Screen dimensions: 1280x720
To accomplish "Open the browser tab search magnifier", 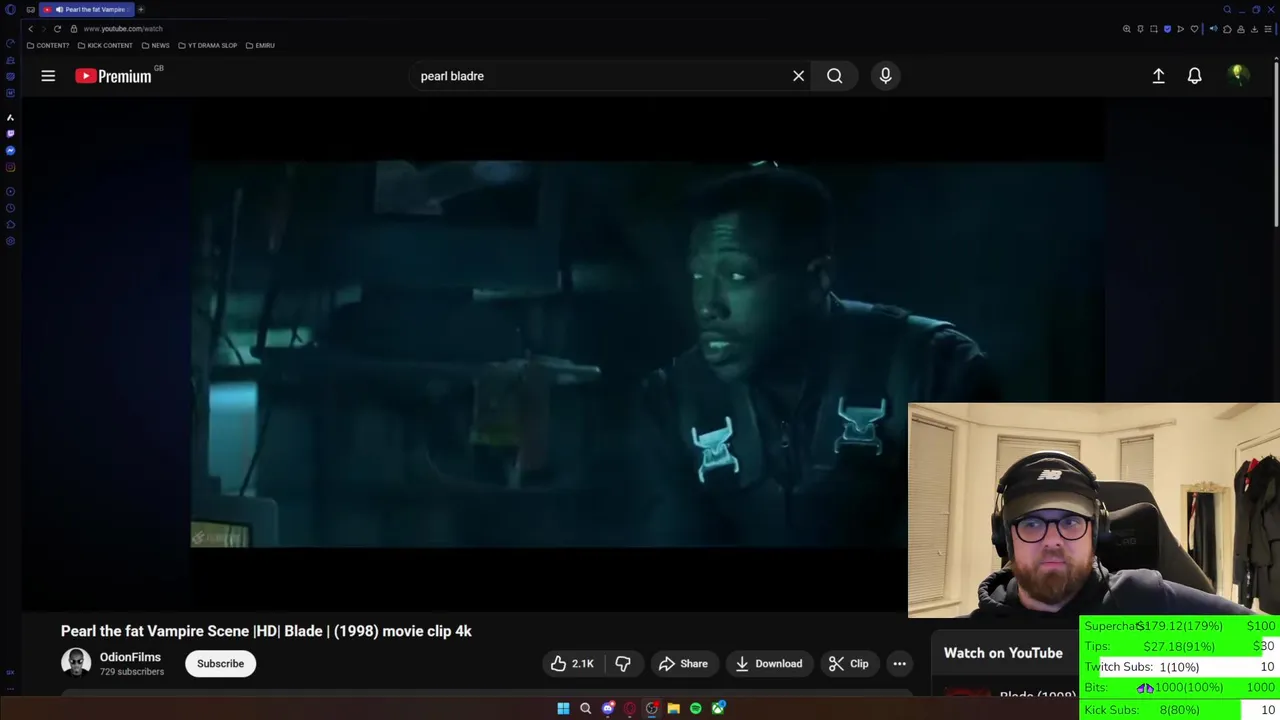I will 1227,9.
